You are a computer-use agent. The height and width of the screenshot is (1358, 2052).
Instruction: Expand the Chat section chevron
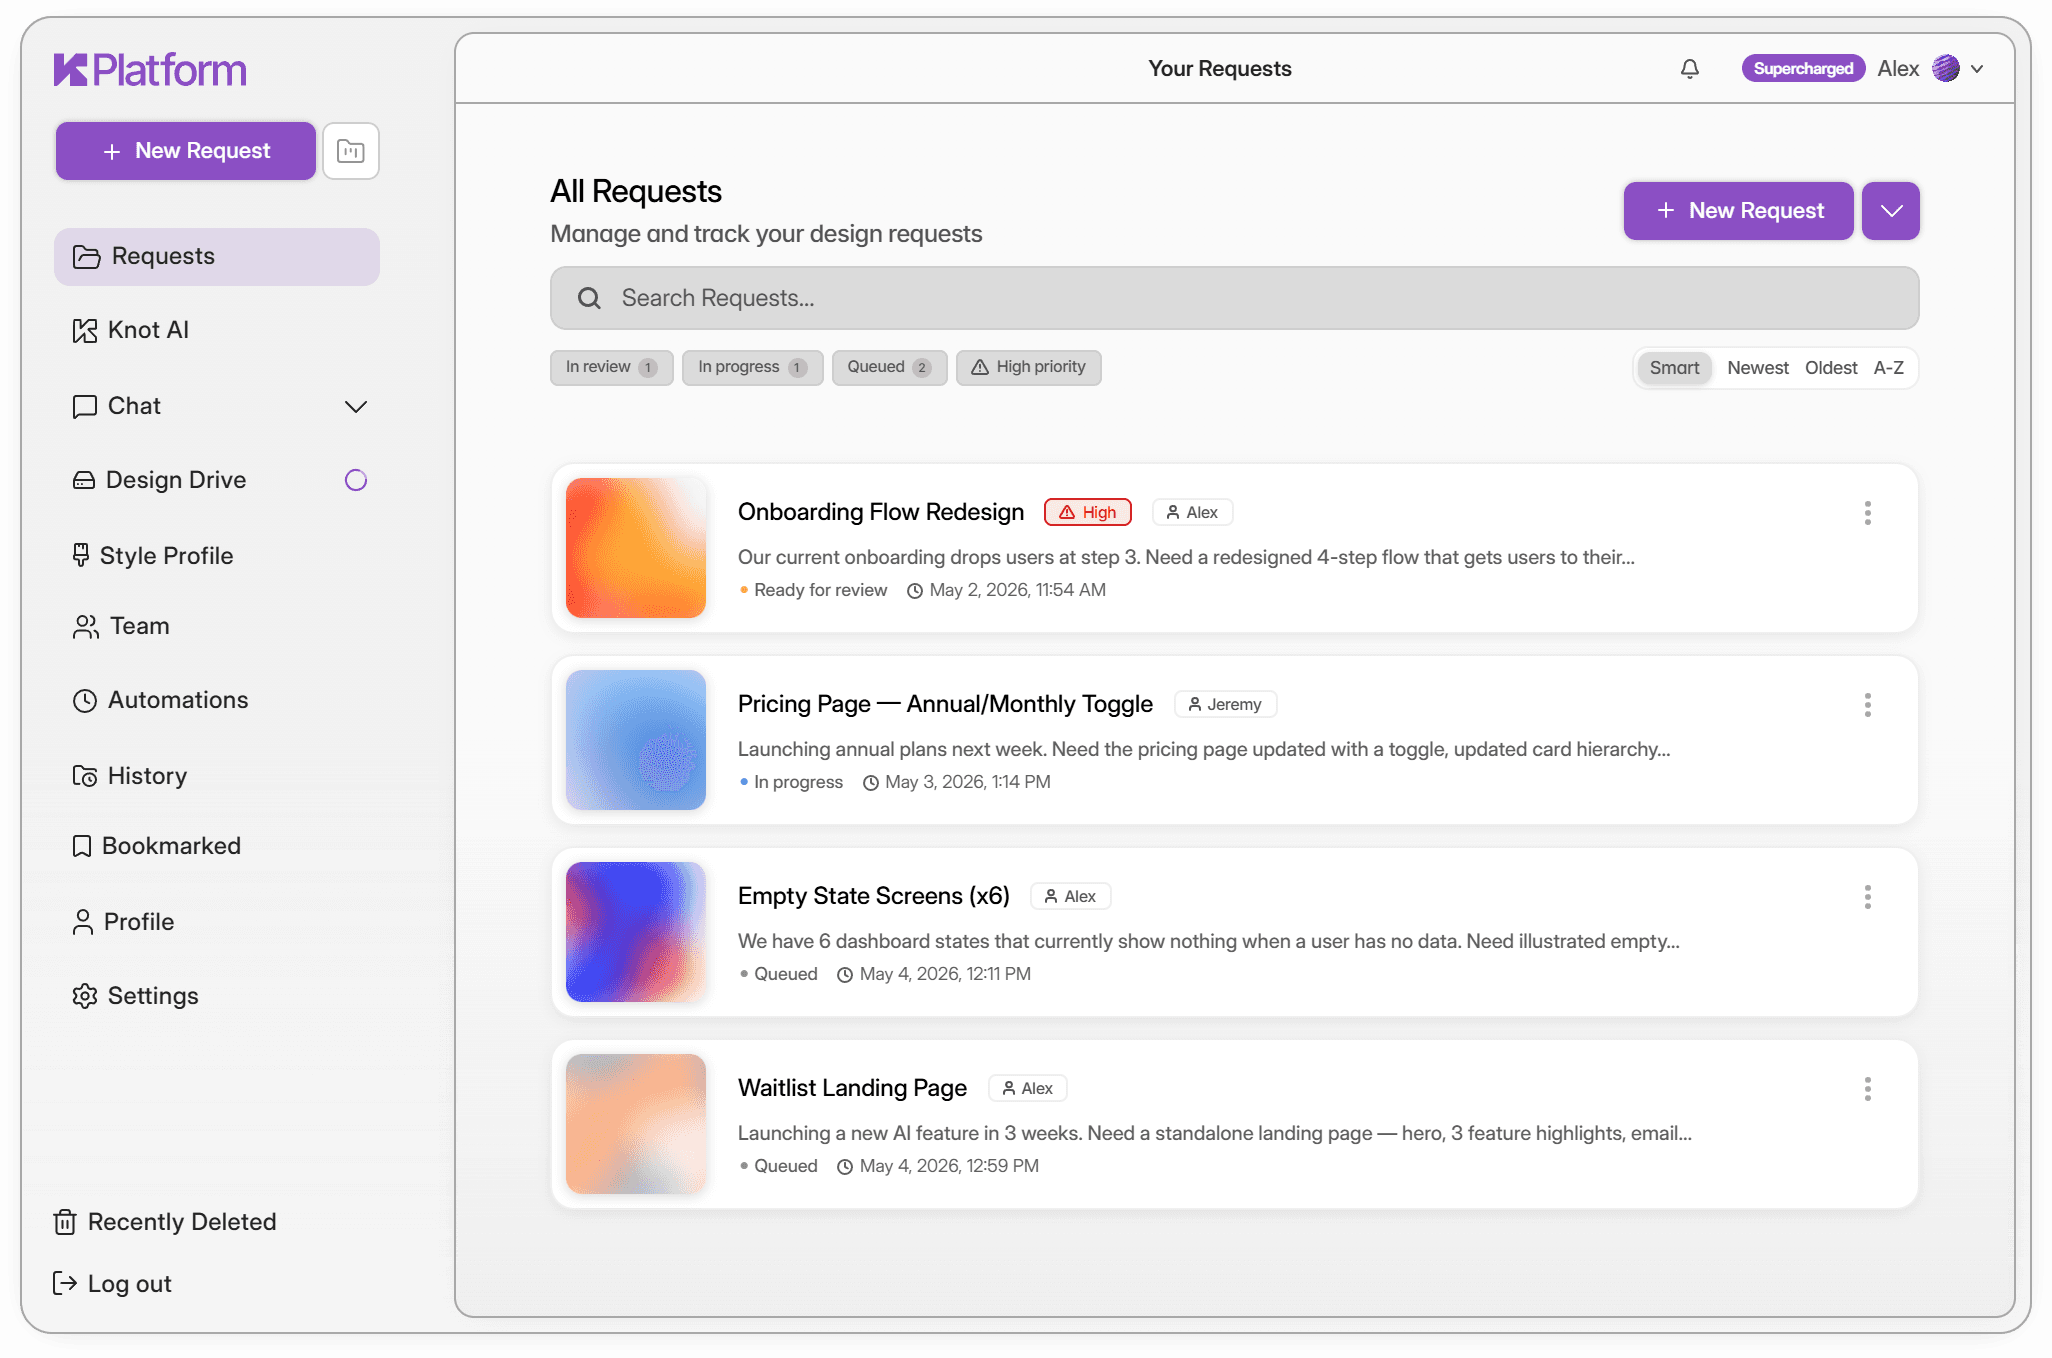(356, 406)
